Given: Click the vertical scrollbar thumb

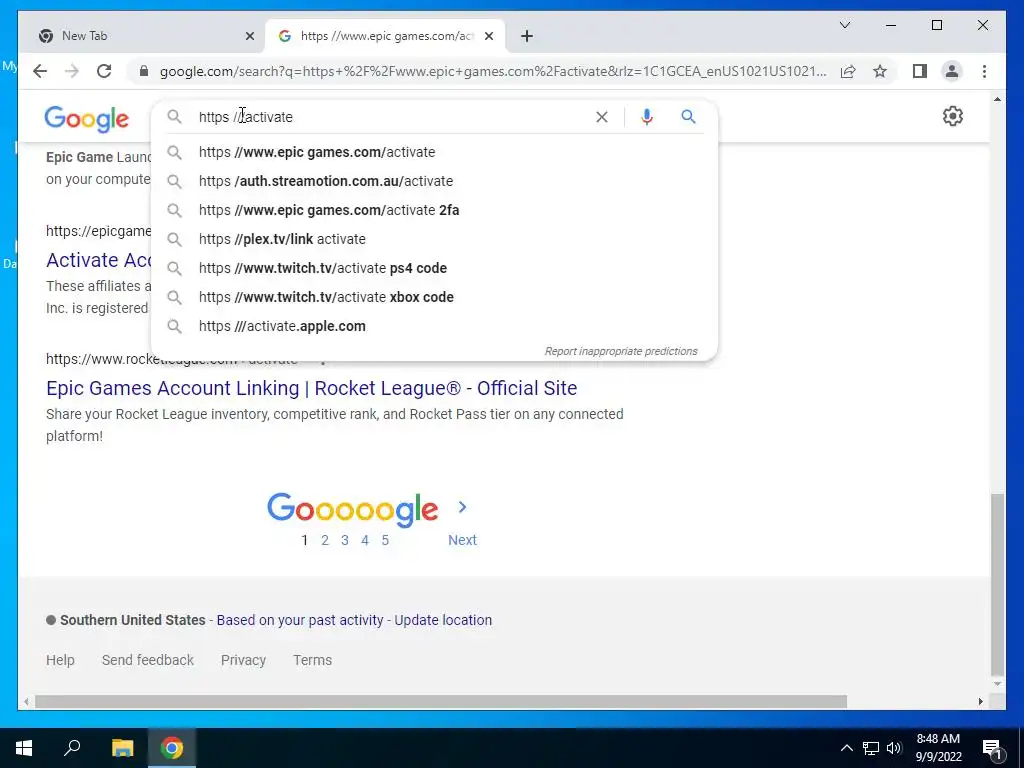Looking at the screenshot, I should click(x=997, y=585).
